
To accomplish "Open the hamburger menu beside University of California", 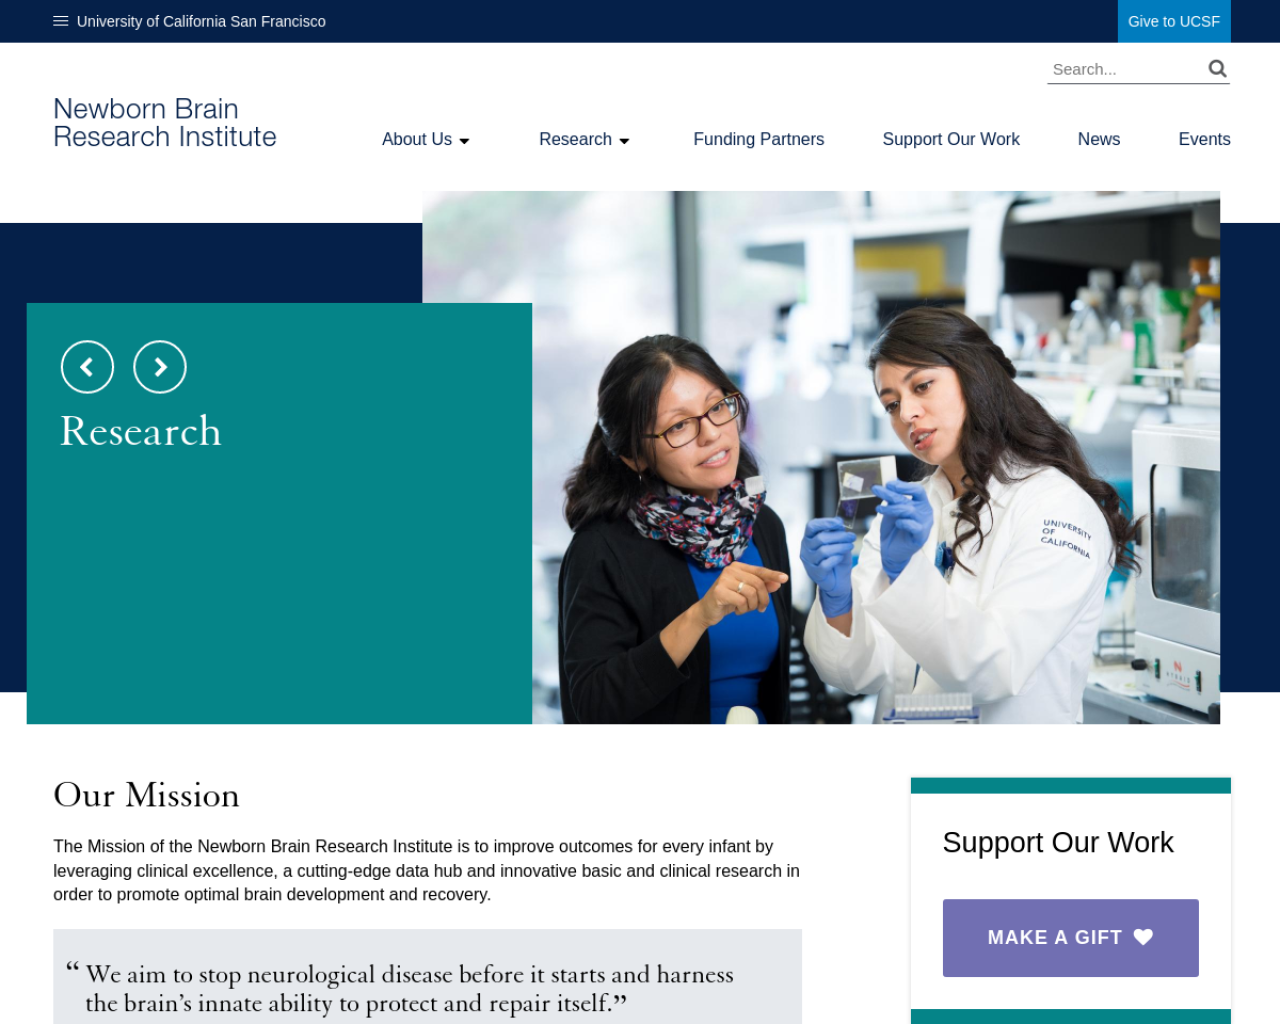I will pos(61,21).
